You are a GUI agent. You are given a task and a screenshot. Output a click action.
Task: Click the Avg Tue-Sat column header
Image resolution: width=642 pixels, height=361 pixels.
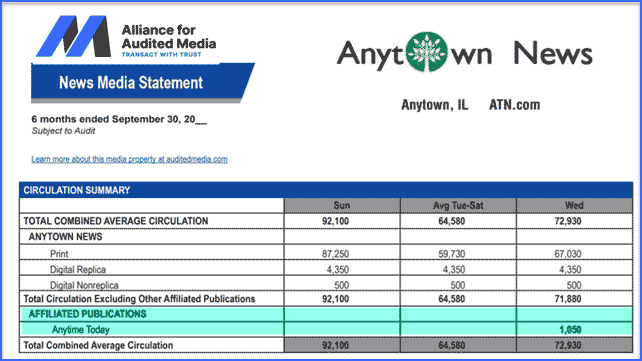tap(458, 205)
